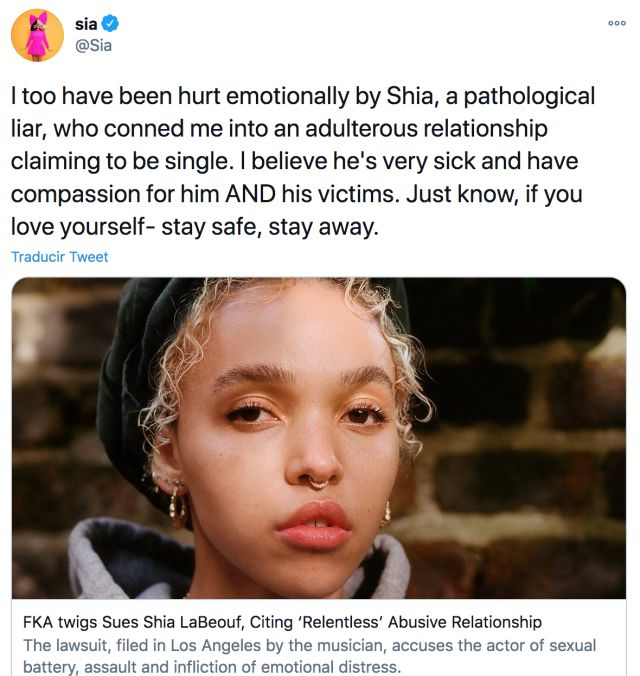Click the 'Traducir Tweet' link
This screenshot has width=640, height=676.
pos(60,257)
